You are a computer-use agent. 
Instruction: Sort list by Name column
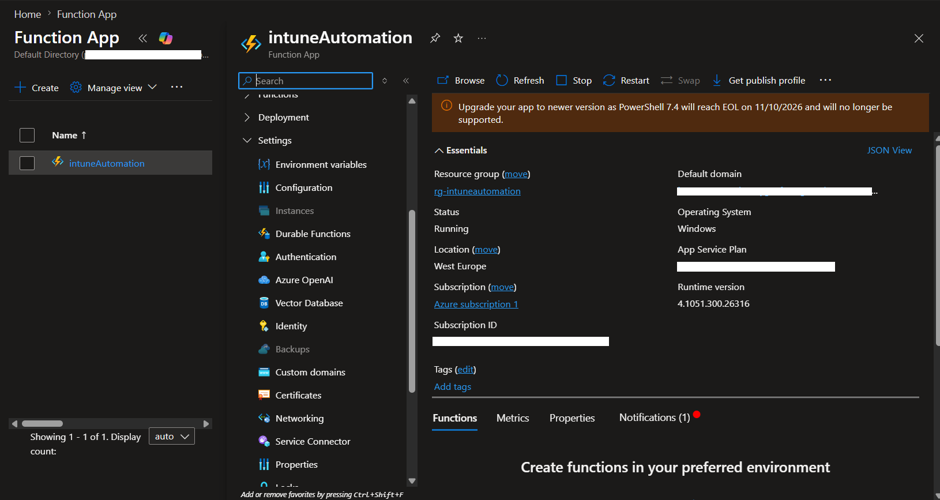pos(69,135)
